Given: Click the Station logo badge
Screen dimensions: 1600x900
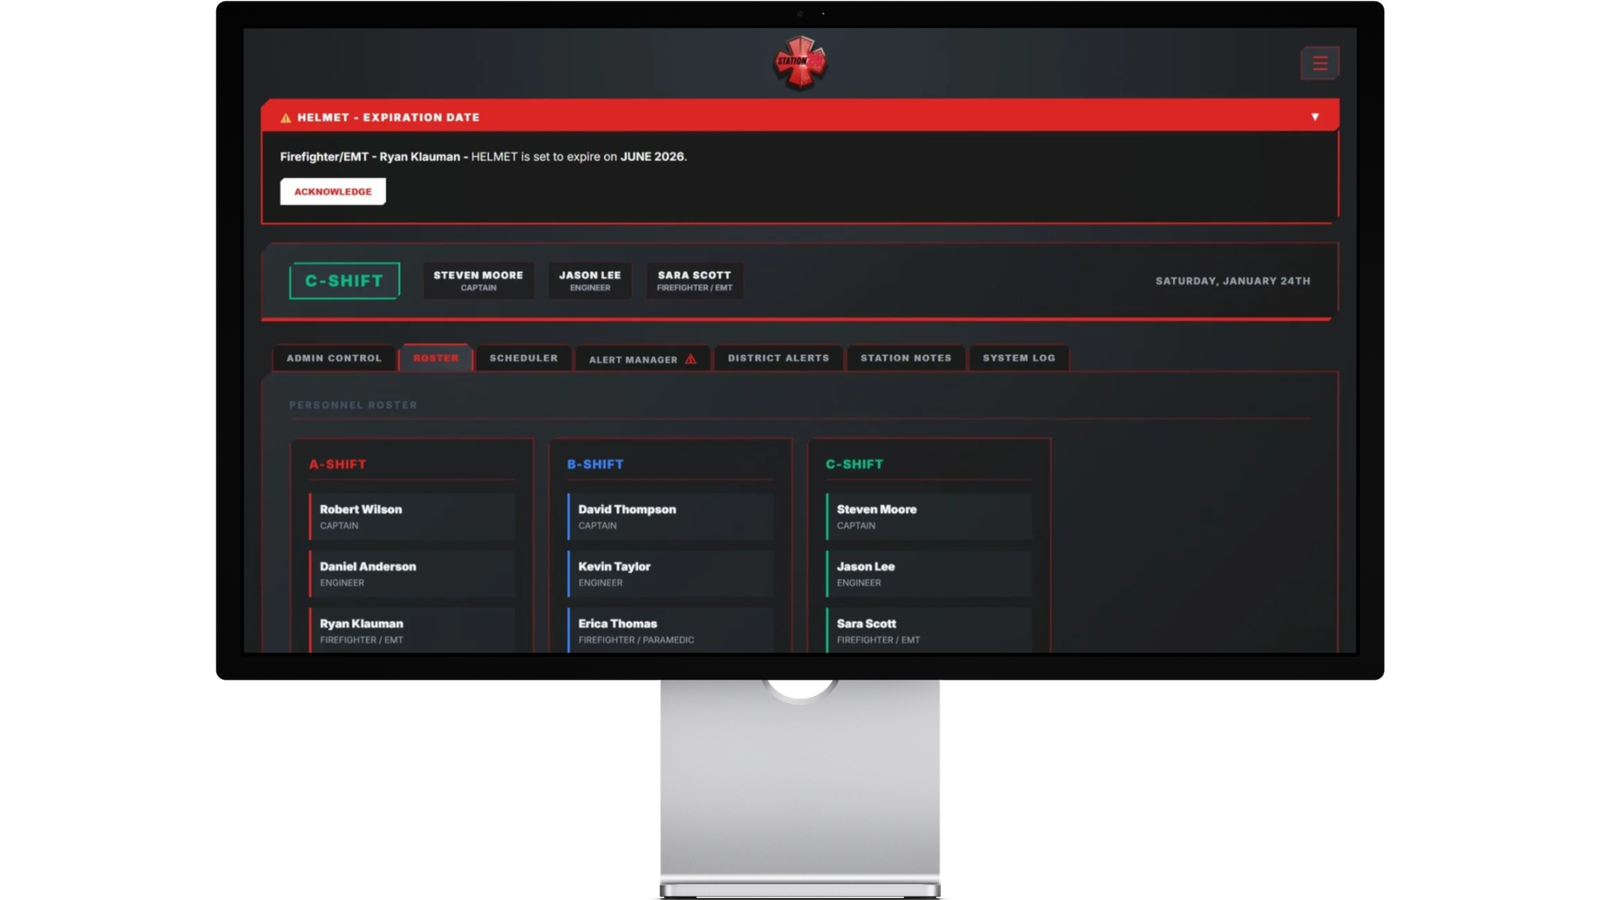Looking at the screenshot, I should pyautogui.click(x=800, y=62).
